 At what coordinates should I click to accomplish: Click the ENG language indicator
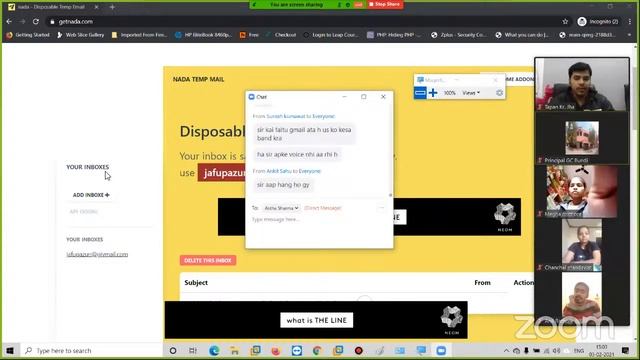click(x=579, y=351)
